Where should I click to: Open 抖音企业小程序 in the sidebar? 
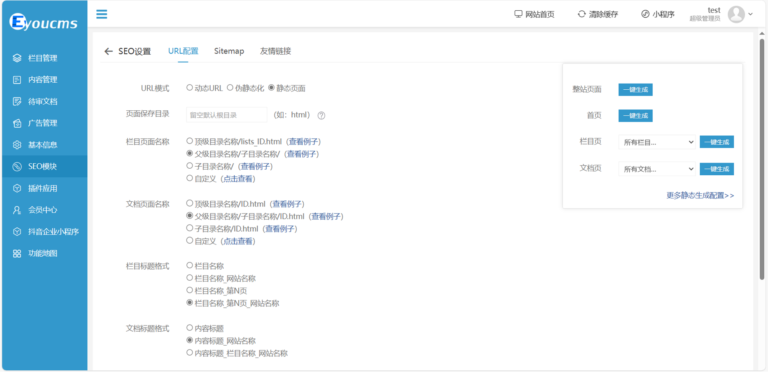pos(45,232)
